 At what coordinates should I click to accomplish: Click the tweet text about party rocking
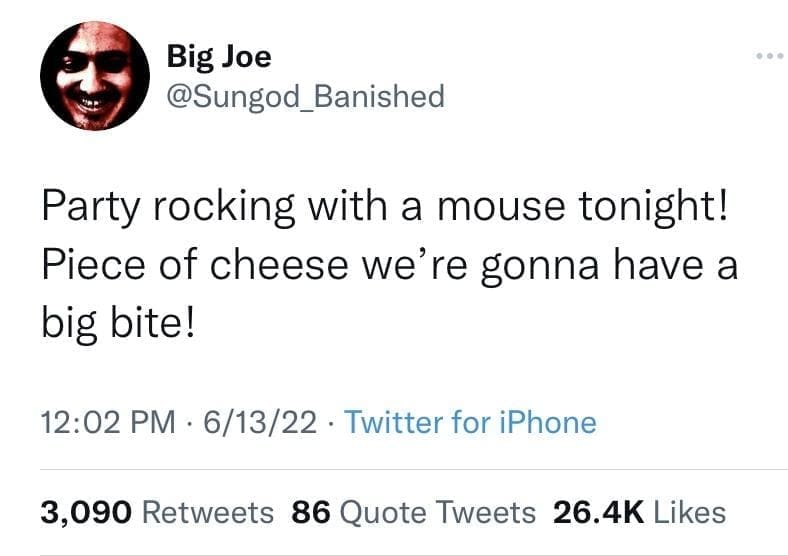click(389, 263)
